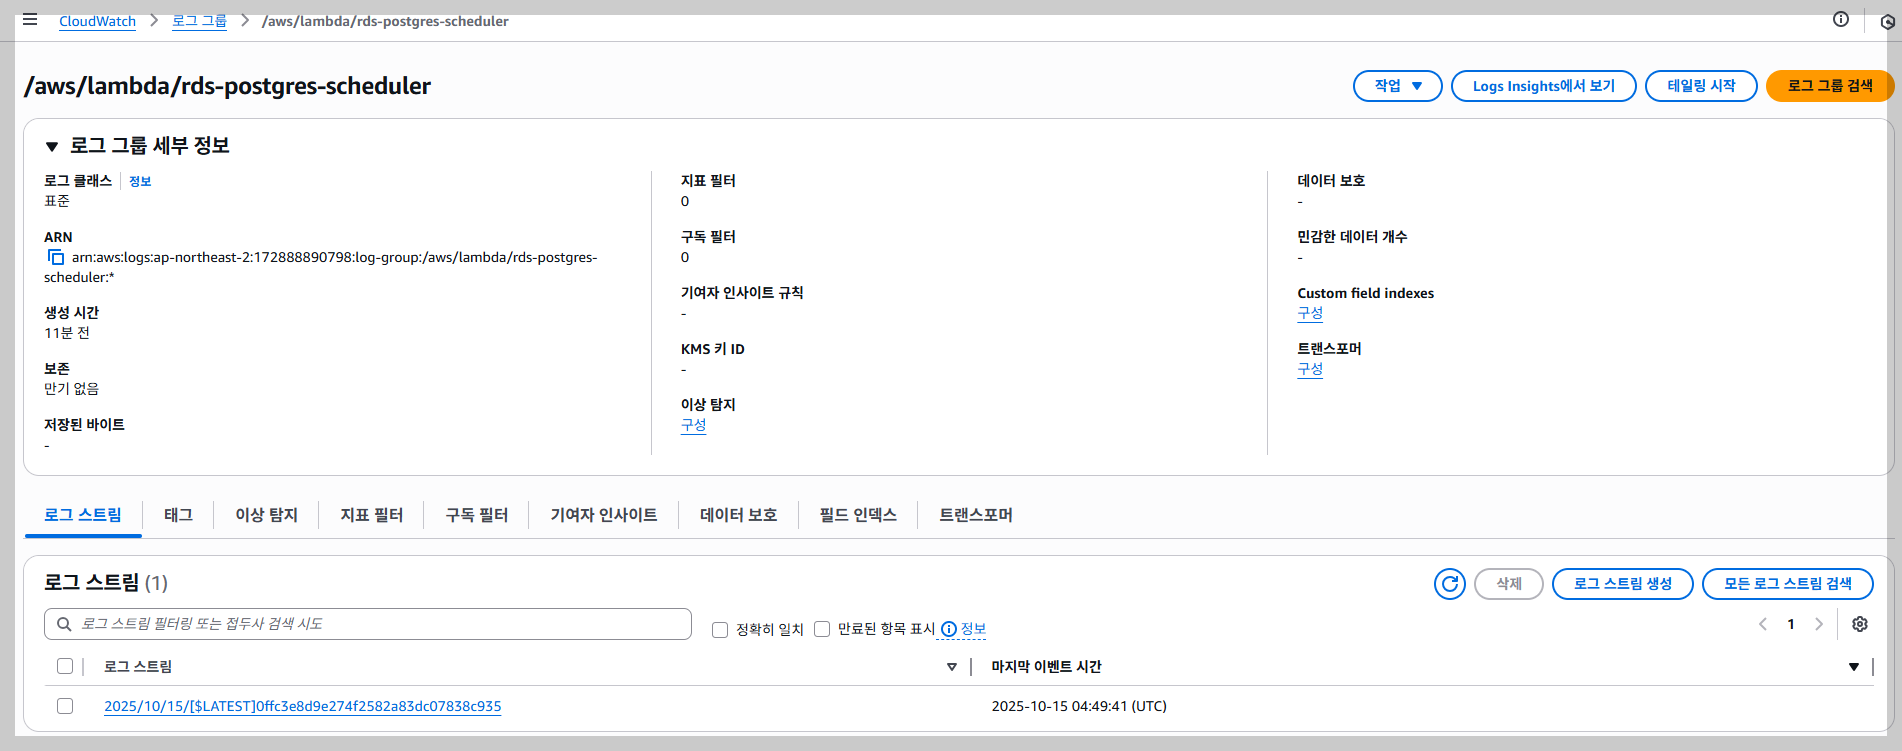
Task: Click the 만기 없음 retention value
Action: point(71,389)
